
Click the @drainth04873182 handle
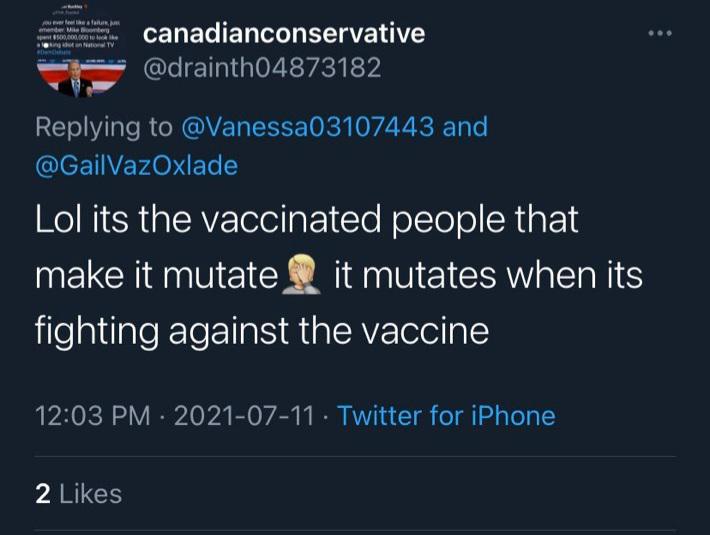point(262,70)
